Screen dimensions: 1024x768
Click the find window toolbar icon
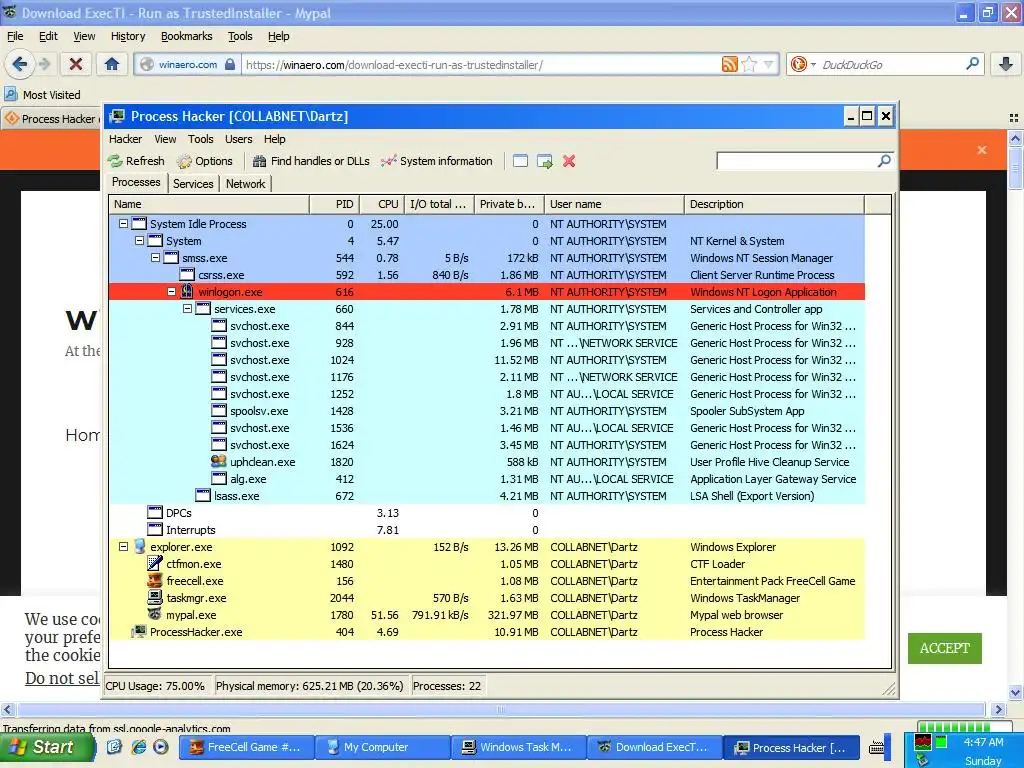coord(520,161)
